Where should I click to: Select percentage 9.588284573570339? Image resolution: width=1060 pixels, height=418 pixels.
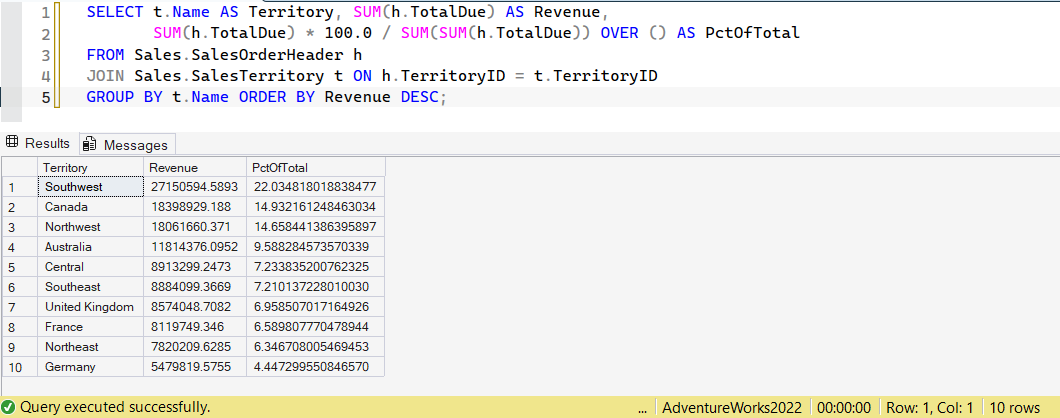click(x=316, y=247)
